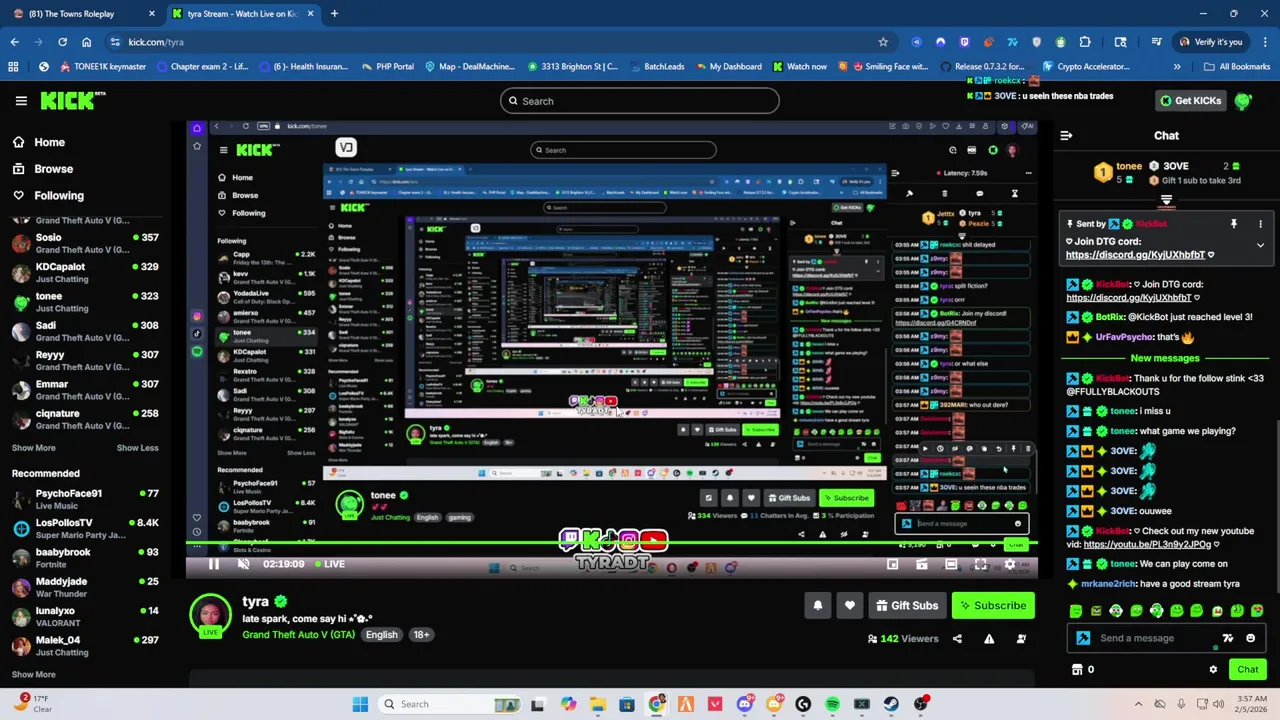Click the green KICK logo
This screenshot has height=720, width=1280.
coord(73,100)
